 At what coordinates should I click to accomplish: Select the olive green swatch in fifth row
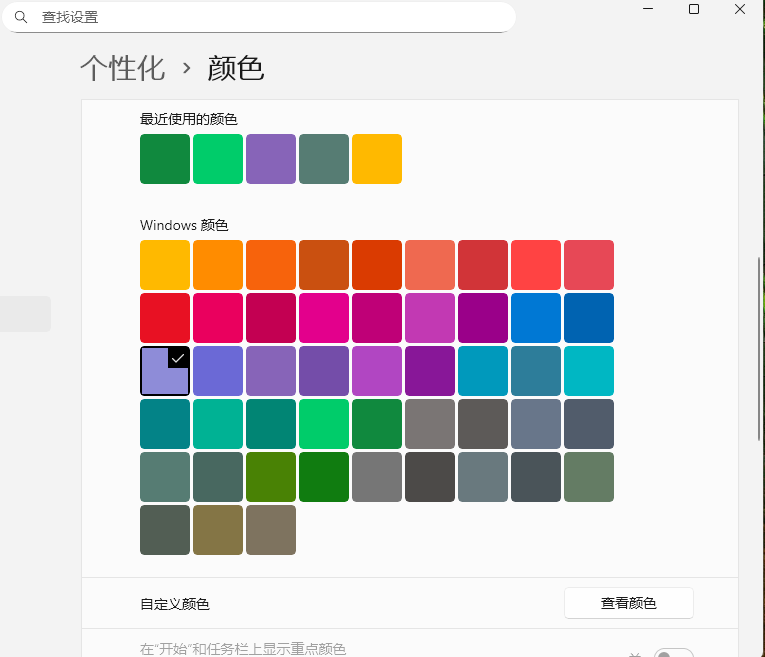[x=271, y=477]
